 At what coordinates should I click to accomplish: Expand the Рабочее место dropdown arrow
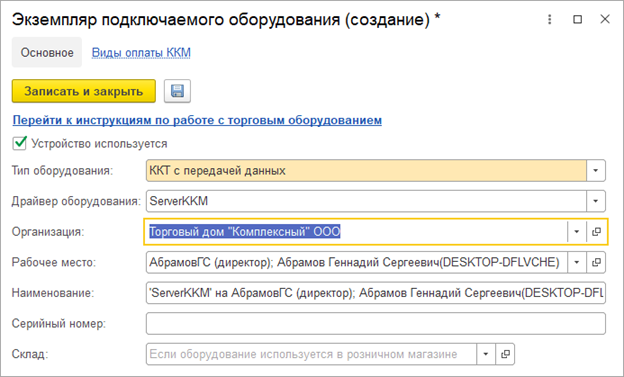pos(577,262)
